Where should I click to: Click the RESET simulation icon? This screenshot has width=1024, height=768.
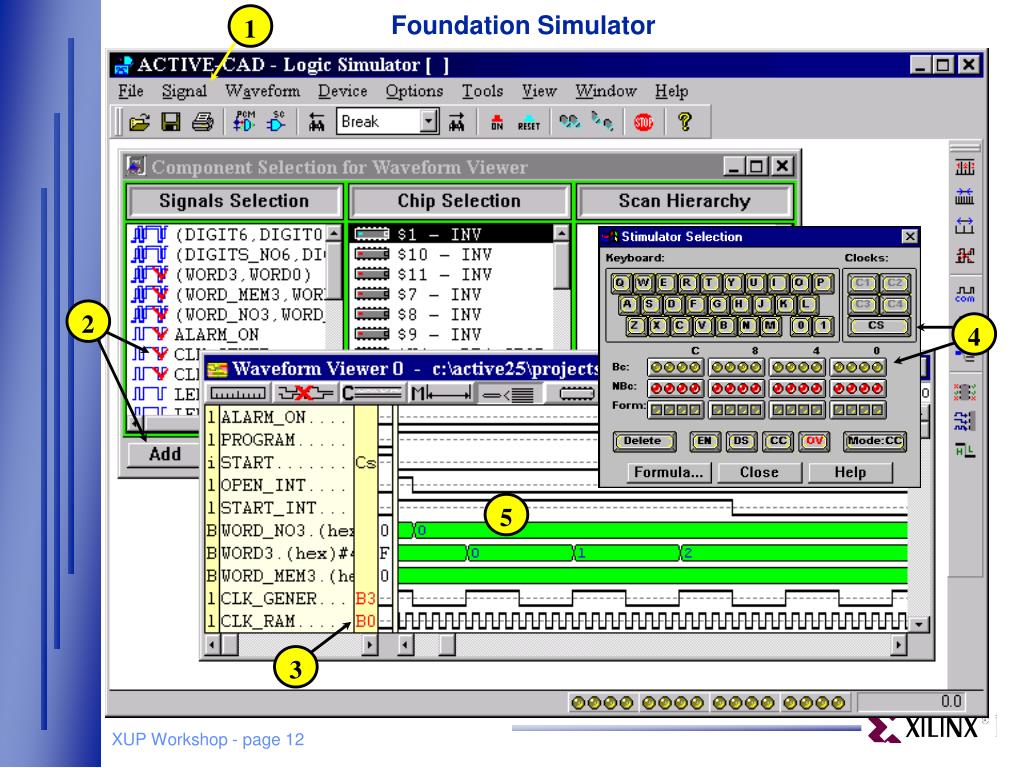(x=528, y=122)
